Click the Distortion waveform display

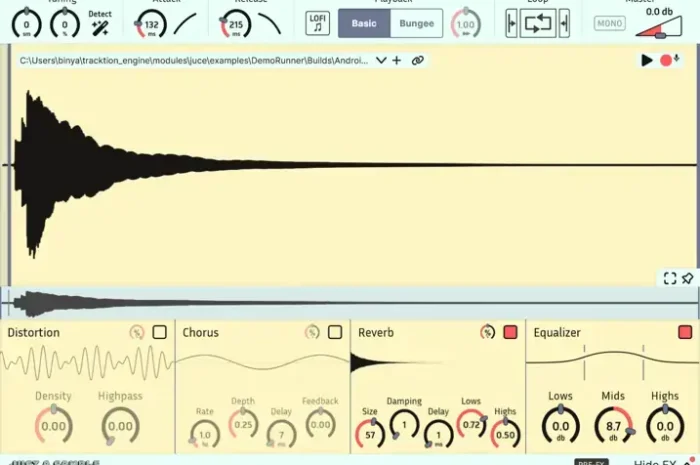(x=88, y=363)
